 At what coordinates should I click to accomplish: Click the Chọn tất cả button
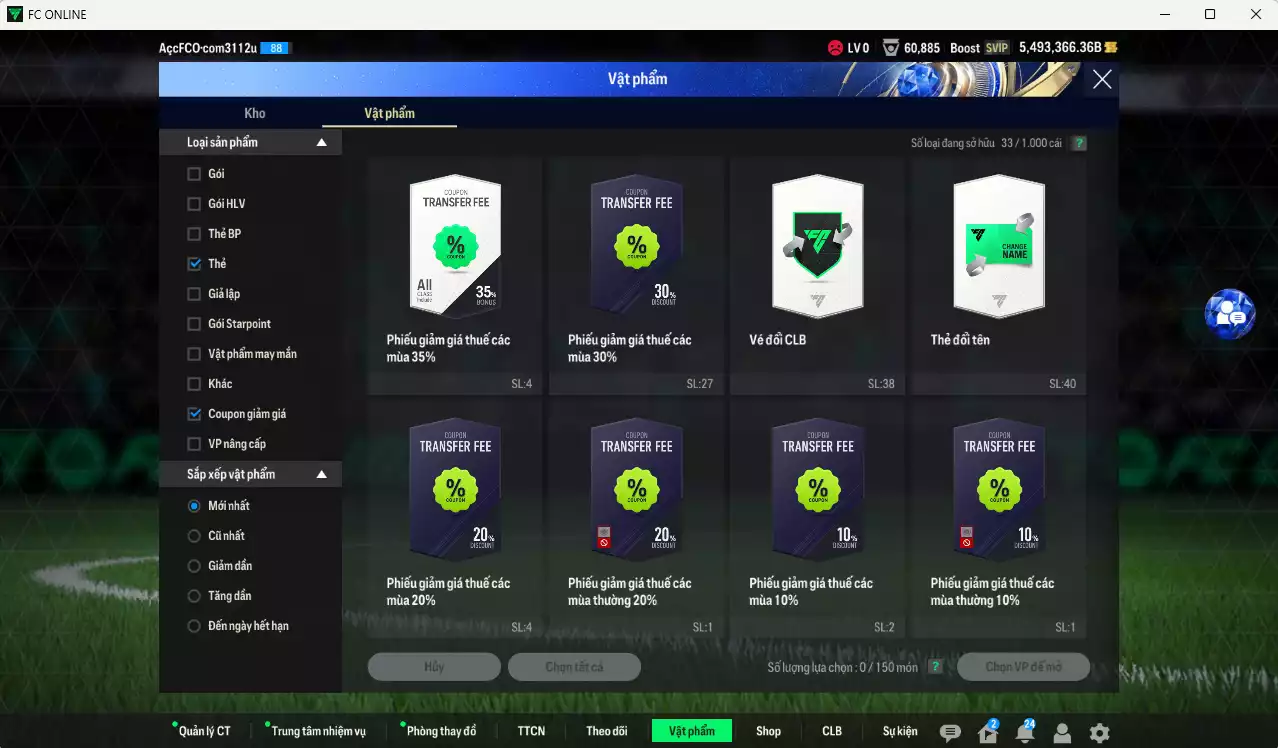point(574,667)
